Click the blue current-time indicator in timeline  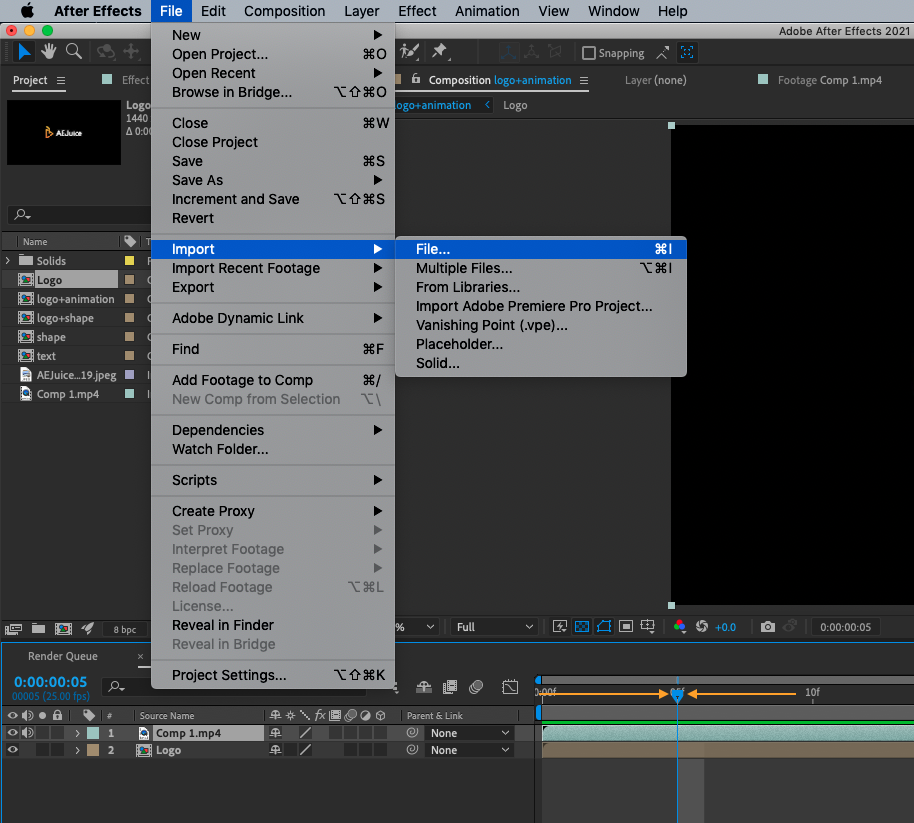pyautogui.click(x=677, y=693)
